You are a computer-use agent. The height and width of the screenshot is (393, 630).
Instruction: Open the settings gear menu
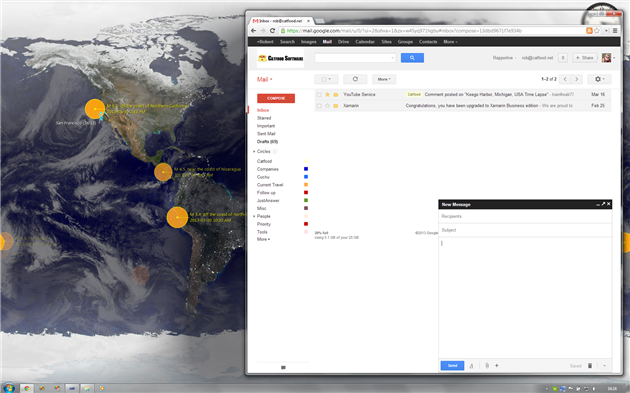pyautogui.click(x=599, y=79)
